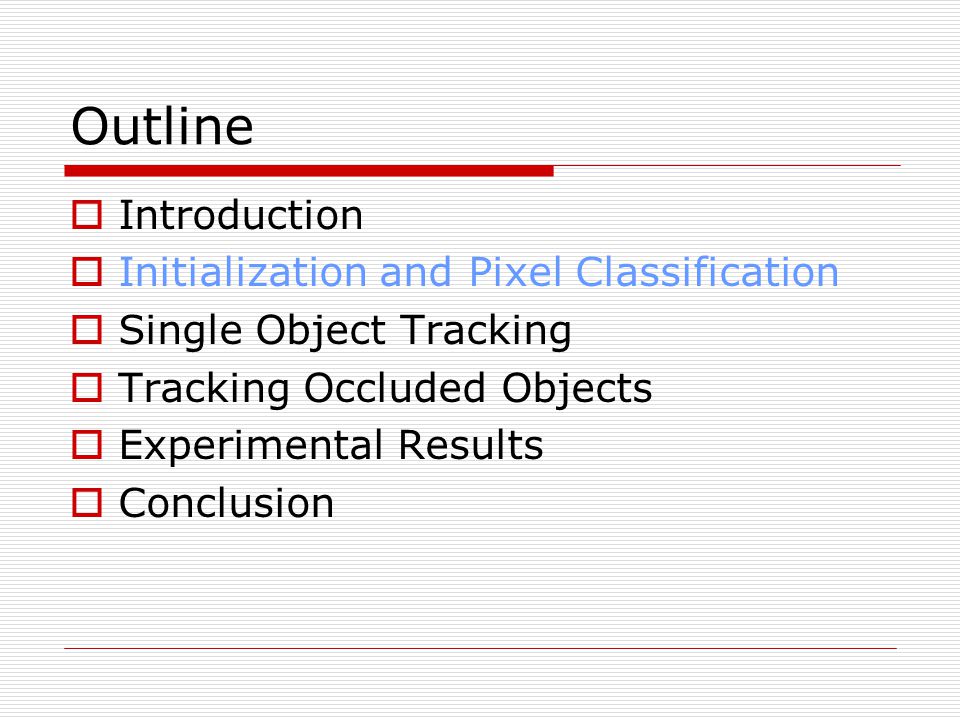Click the thin red line at slide bottom
The image size is (960, 720).
coord(481,648)
